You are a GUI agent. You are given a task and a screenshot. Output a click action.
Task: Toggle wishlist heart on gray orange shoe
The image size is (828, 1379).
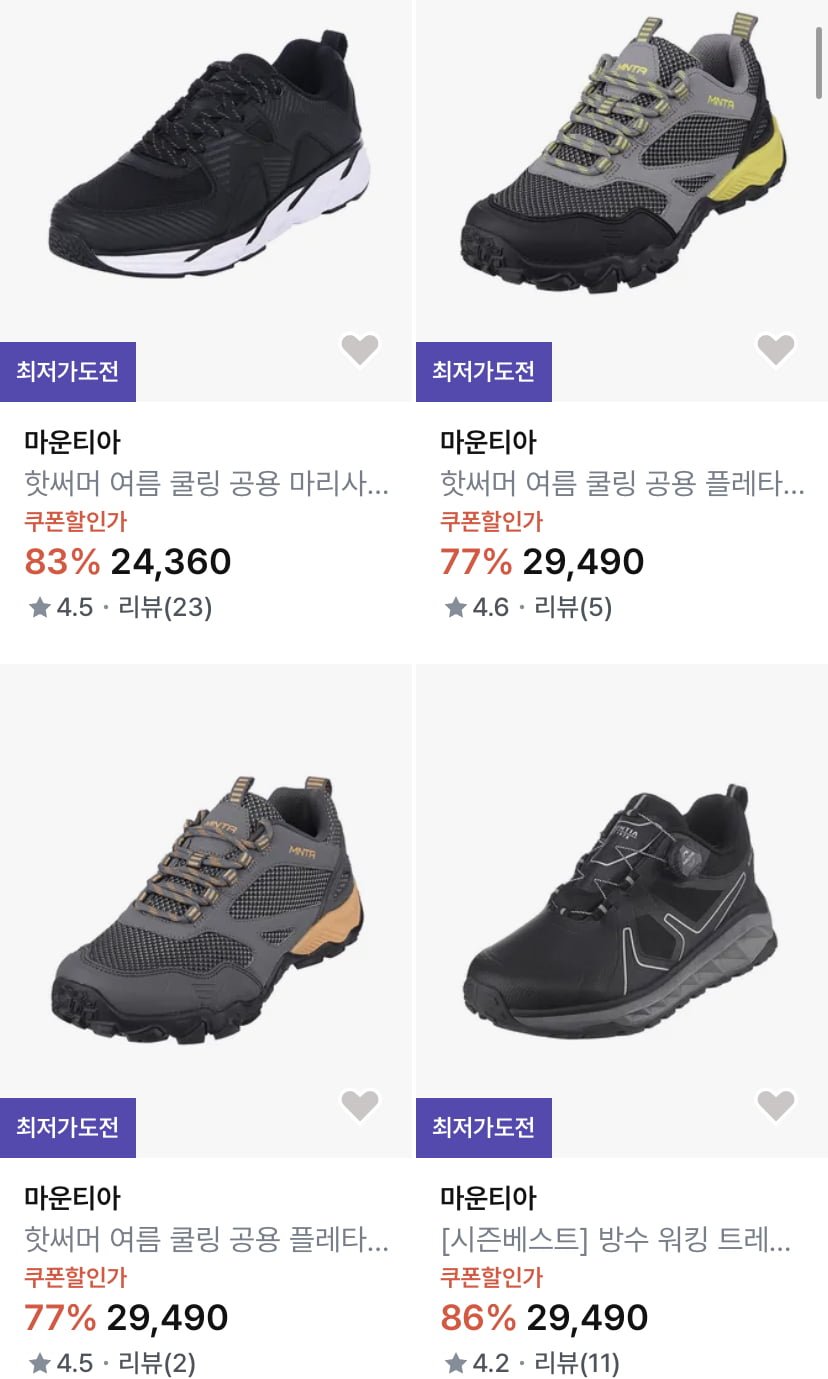[x=360, y=1105]
